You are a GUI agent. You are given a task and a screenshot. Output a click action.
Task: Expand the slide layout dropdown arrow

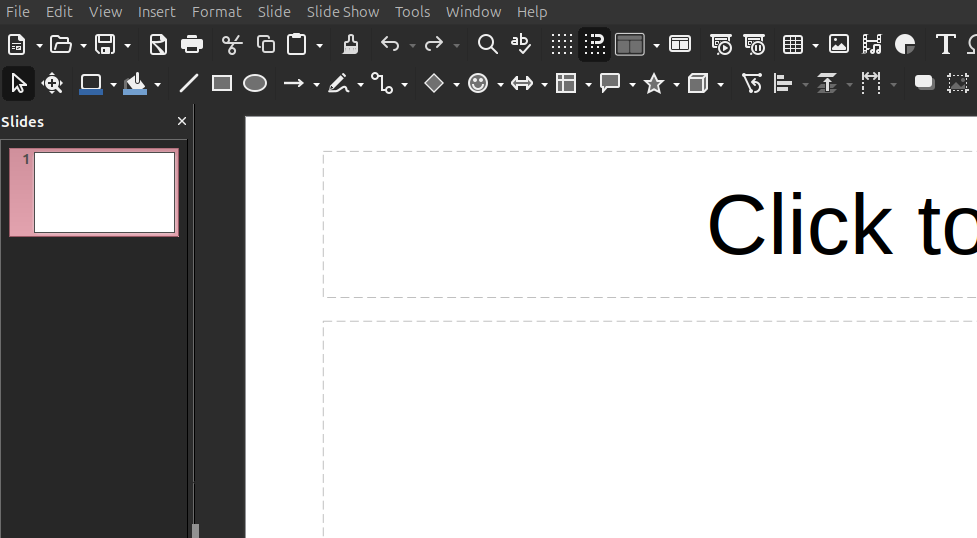point(656,45)
